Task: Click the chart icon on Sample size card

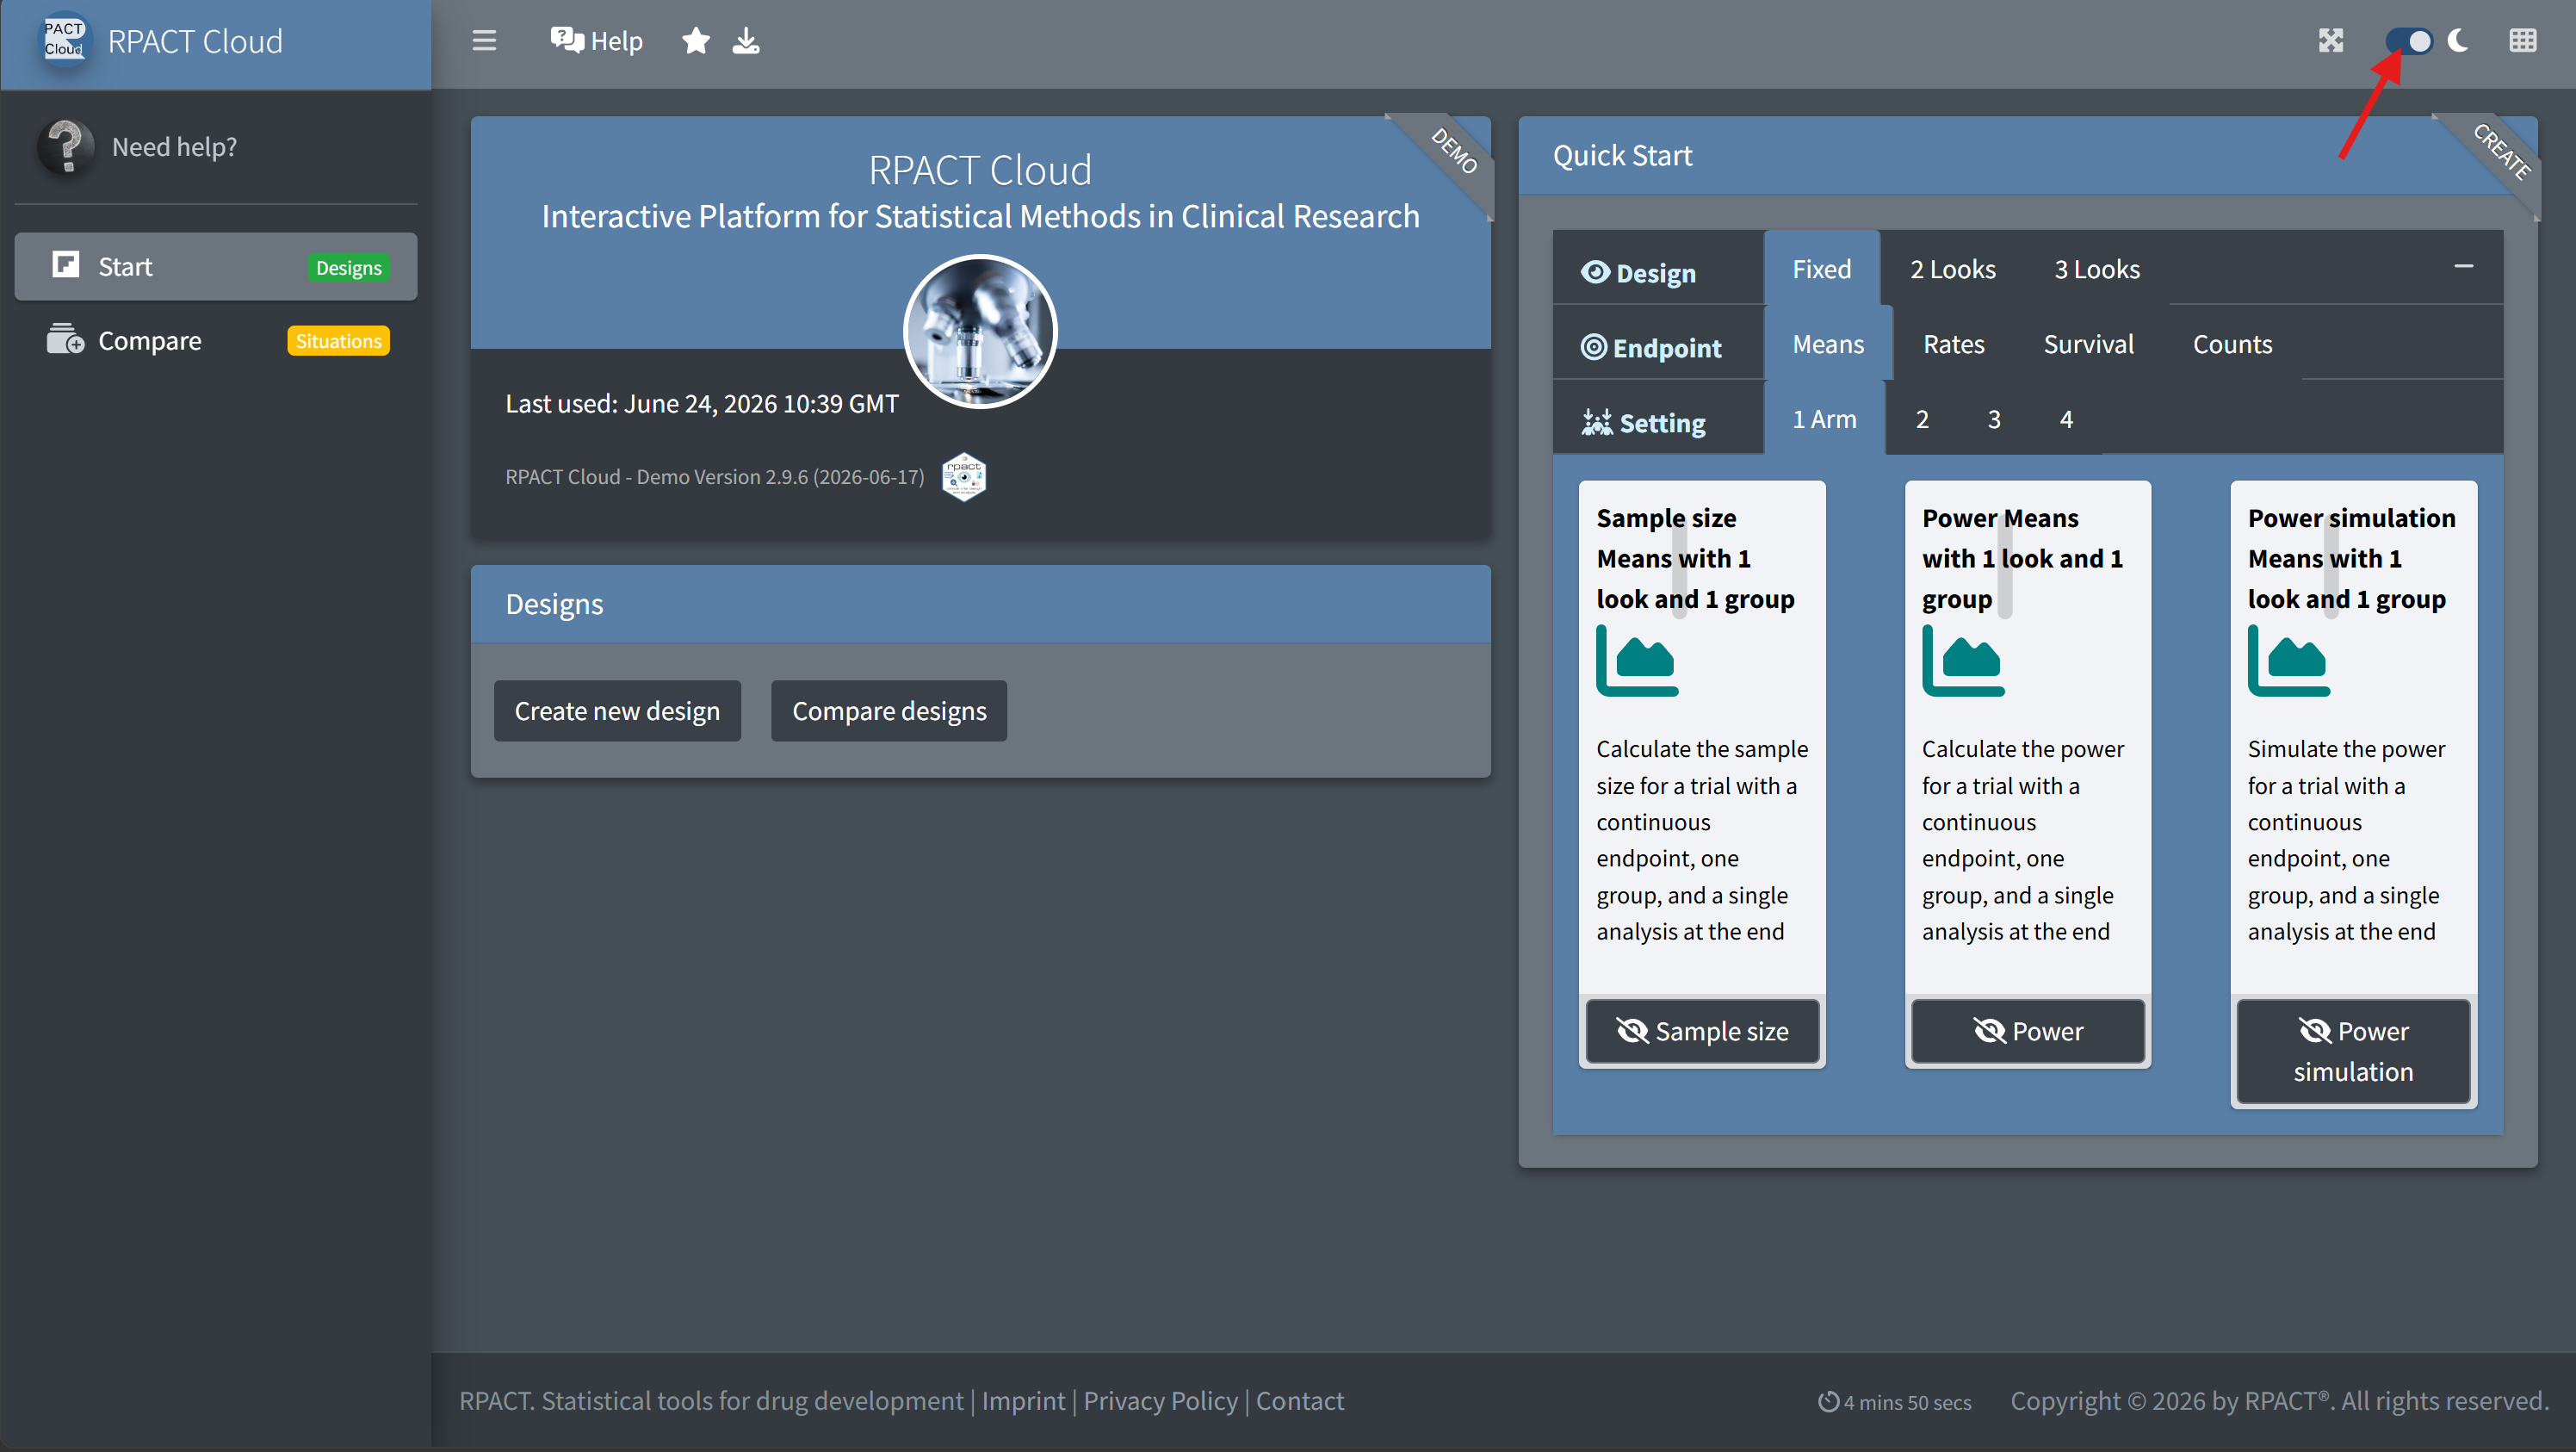Action: pos(1637,661)
